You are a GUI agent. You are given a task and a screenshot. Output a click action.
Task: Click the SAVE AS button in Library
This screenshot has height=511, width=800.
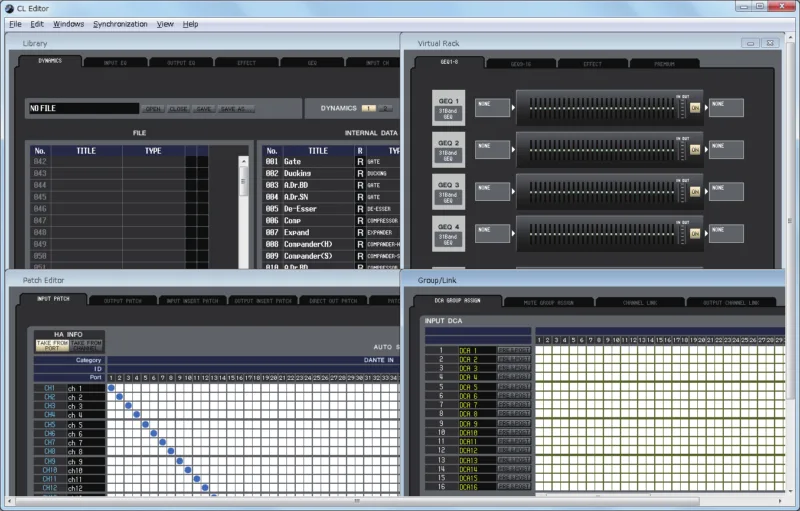tap(235, 109)
